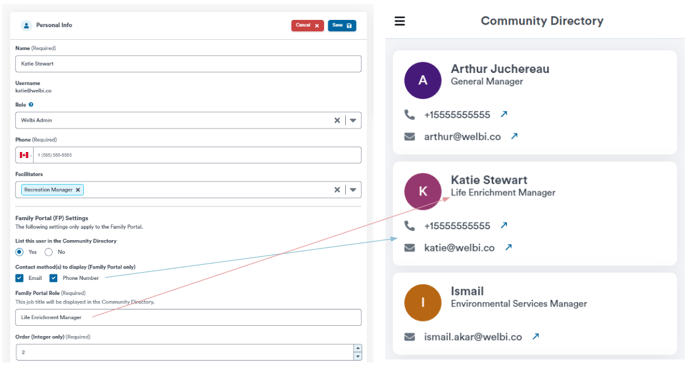Click the Family Portal Role input field
Viewport: 688px width, 368px height.
point(188,317)
